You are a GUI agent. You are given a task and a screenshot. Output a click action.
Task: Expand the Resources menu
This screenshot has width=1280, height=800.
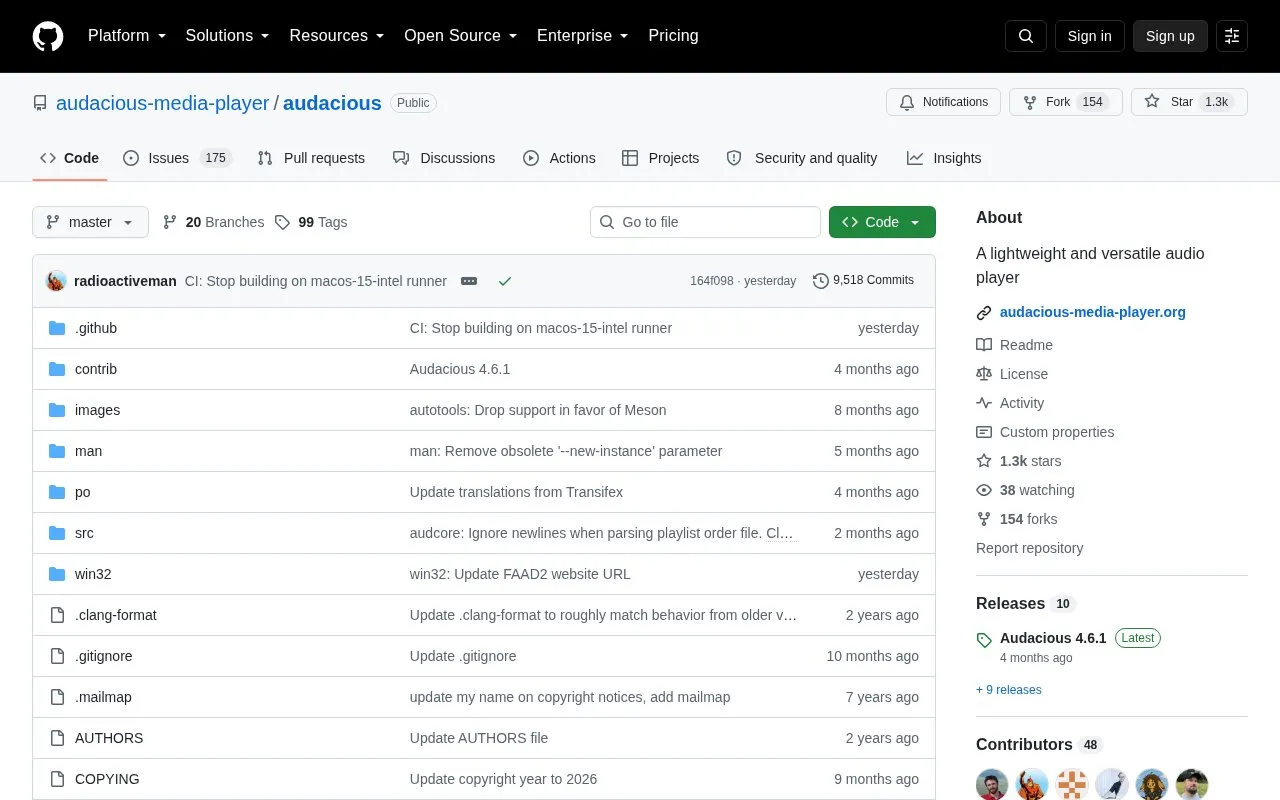(337, 36)
